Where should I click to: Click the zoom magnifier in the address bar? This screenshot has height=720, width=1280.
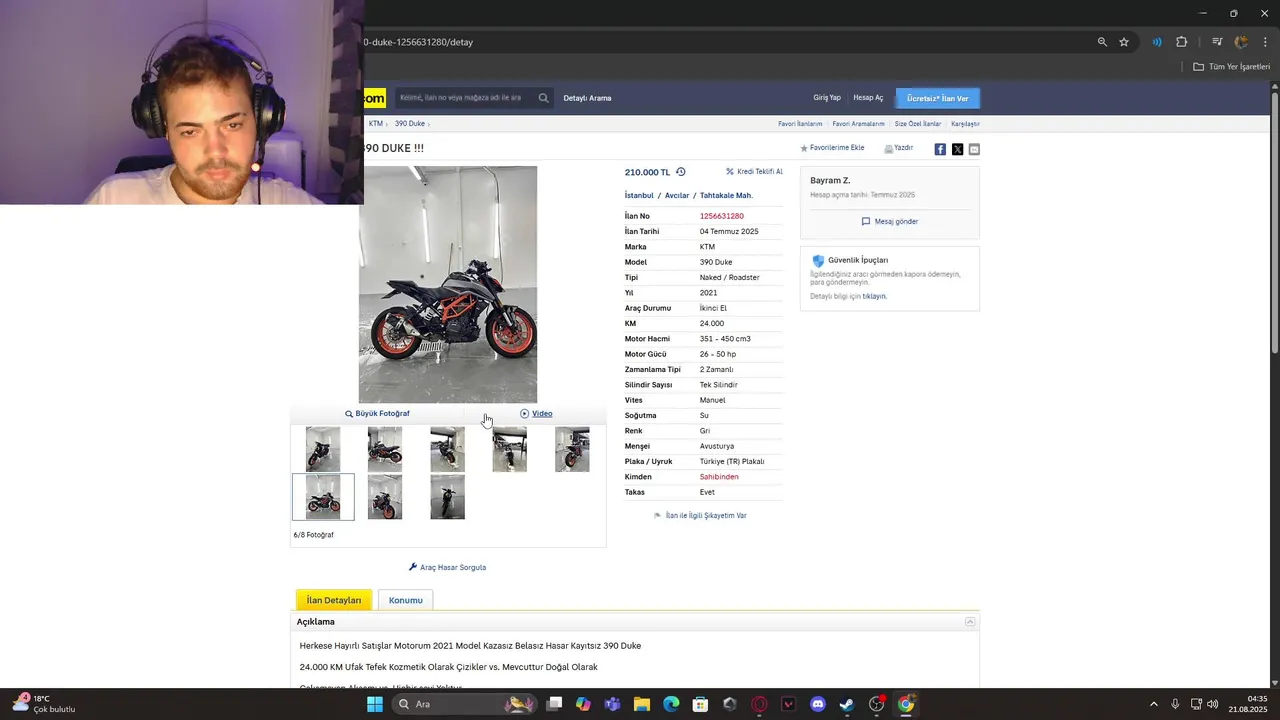1102,42
